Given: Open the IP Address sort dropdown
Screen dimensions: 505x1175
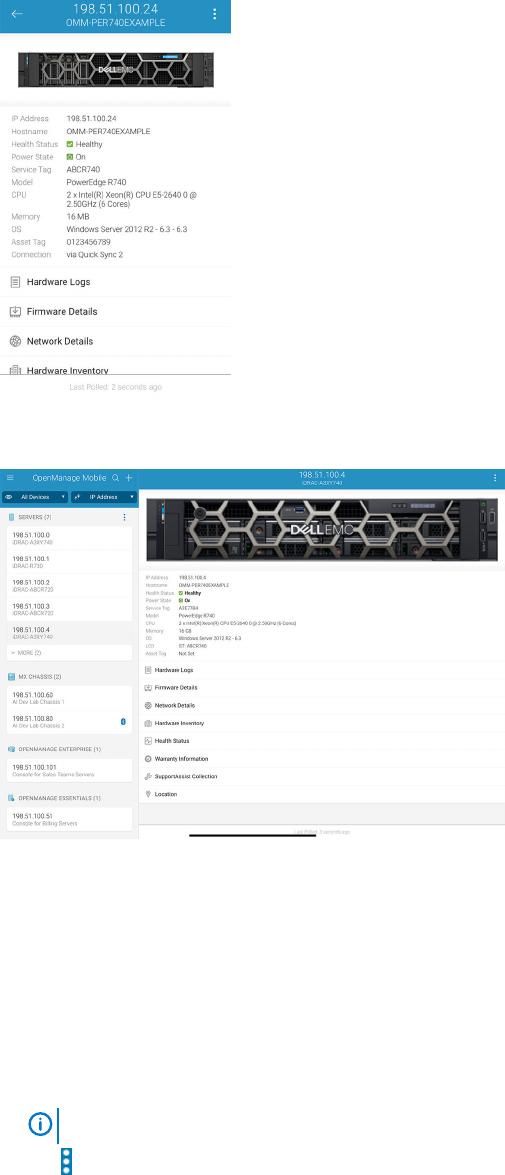Looking at the screenshot, I should pos(104,497).
